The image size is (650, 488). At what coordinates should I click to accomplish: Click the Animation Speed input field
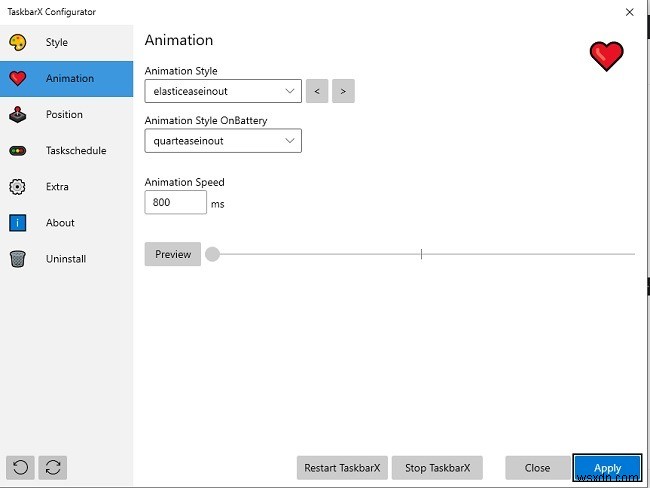tap(175, 202)
